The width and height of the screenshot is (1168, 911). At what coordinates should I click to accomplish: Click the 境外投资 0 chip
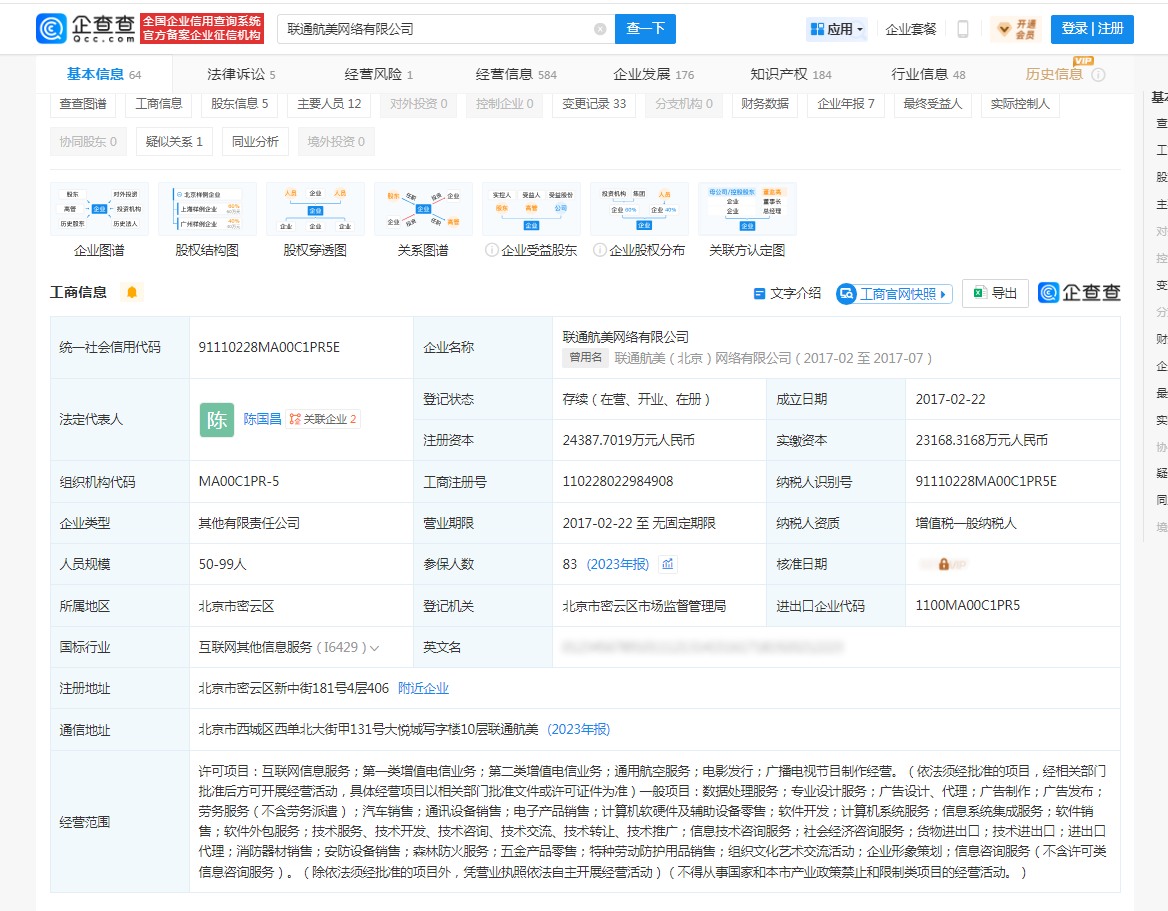[336, 142]
